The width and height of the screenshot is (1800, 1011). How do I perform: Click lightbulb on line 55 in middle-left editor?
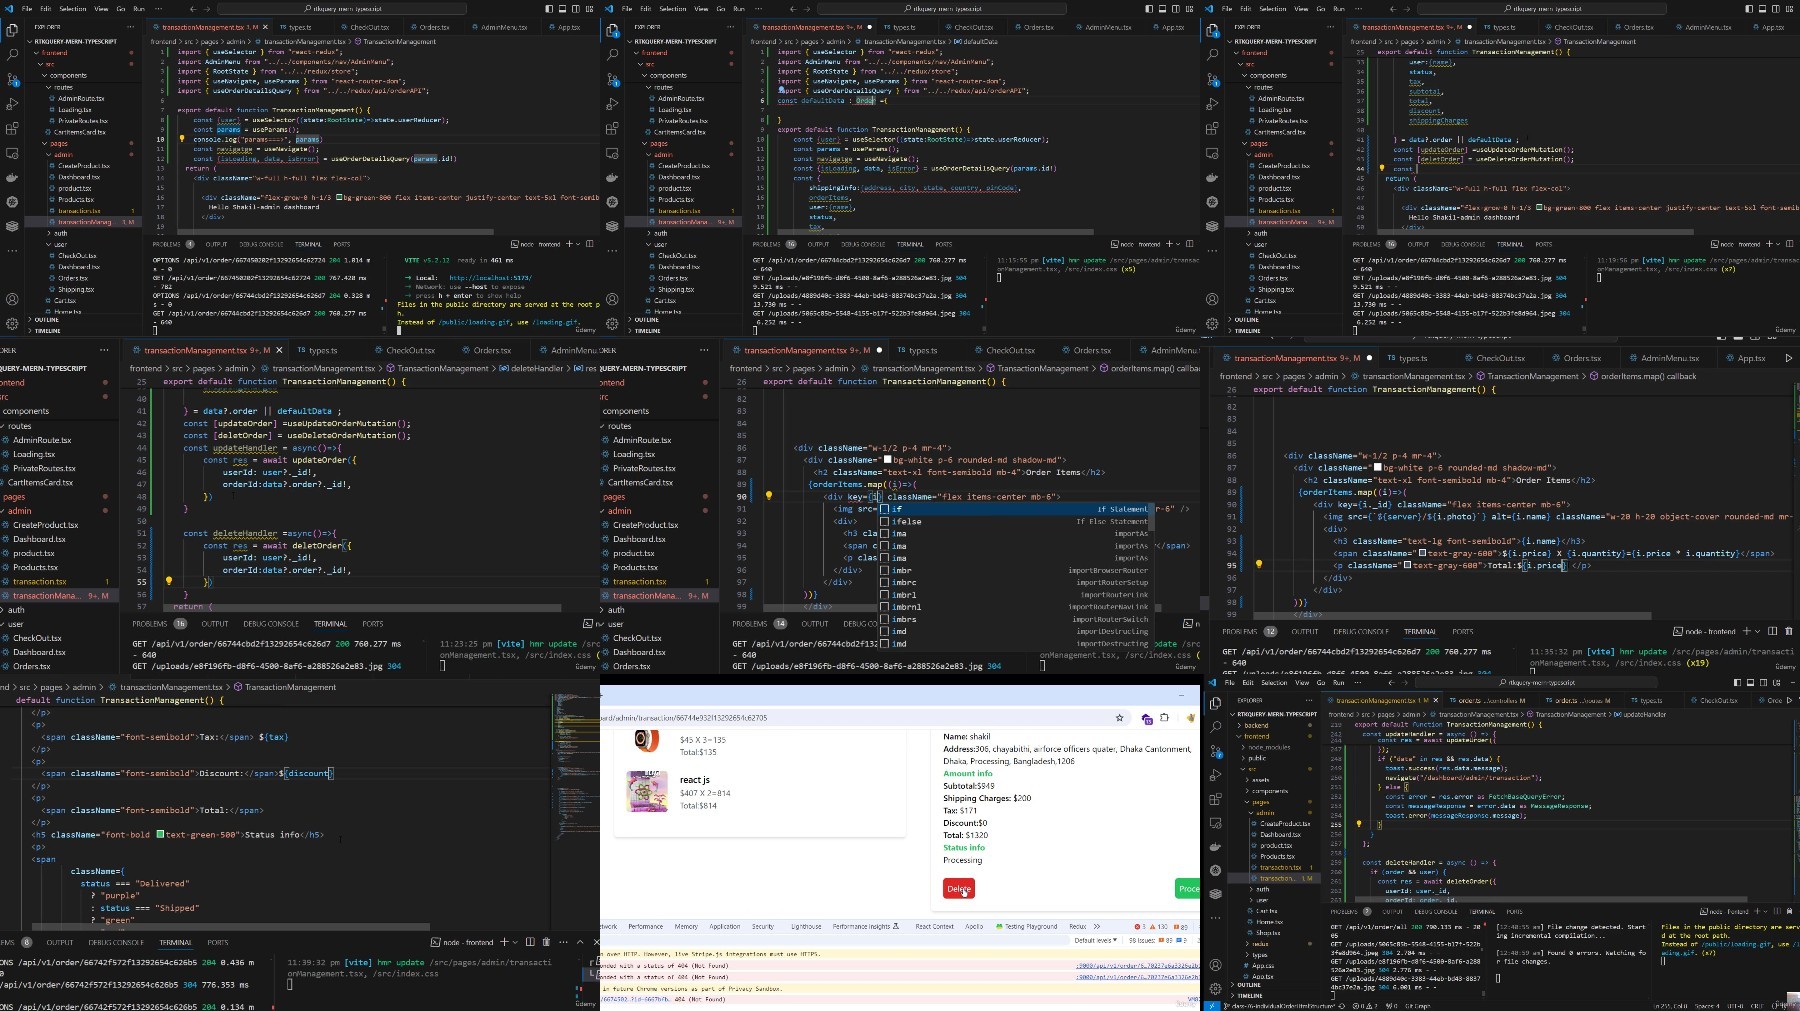[168, 581]
